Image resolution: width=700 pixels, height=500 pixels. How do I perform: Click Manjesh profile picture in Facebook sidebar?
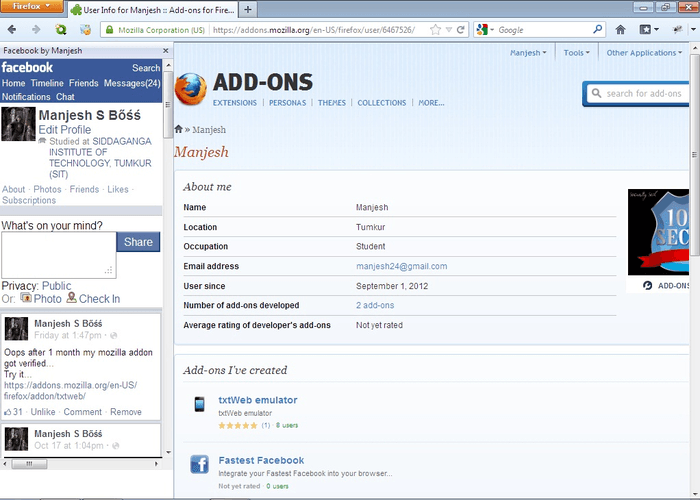click(x=18, y=125)
